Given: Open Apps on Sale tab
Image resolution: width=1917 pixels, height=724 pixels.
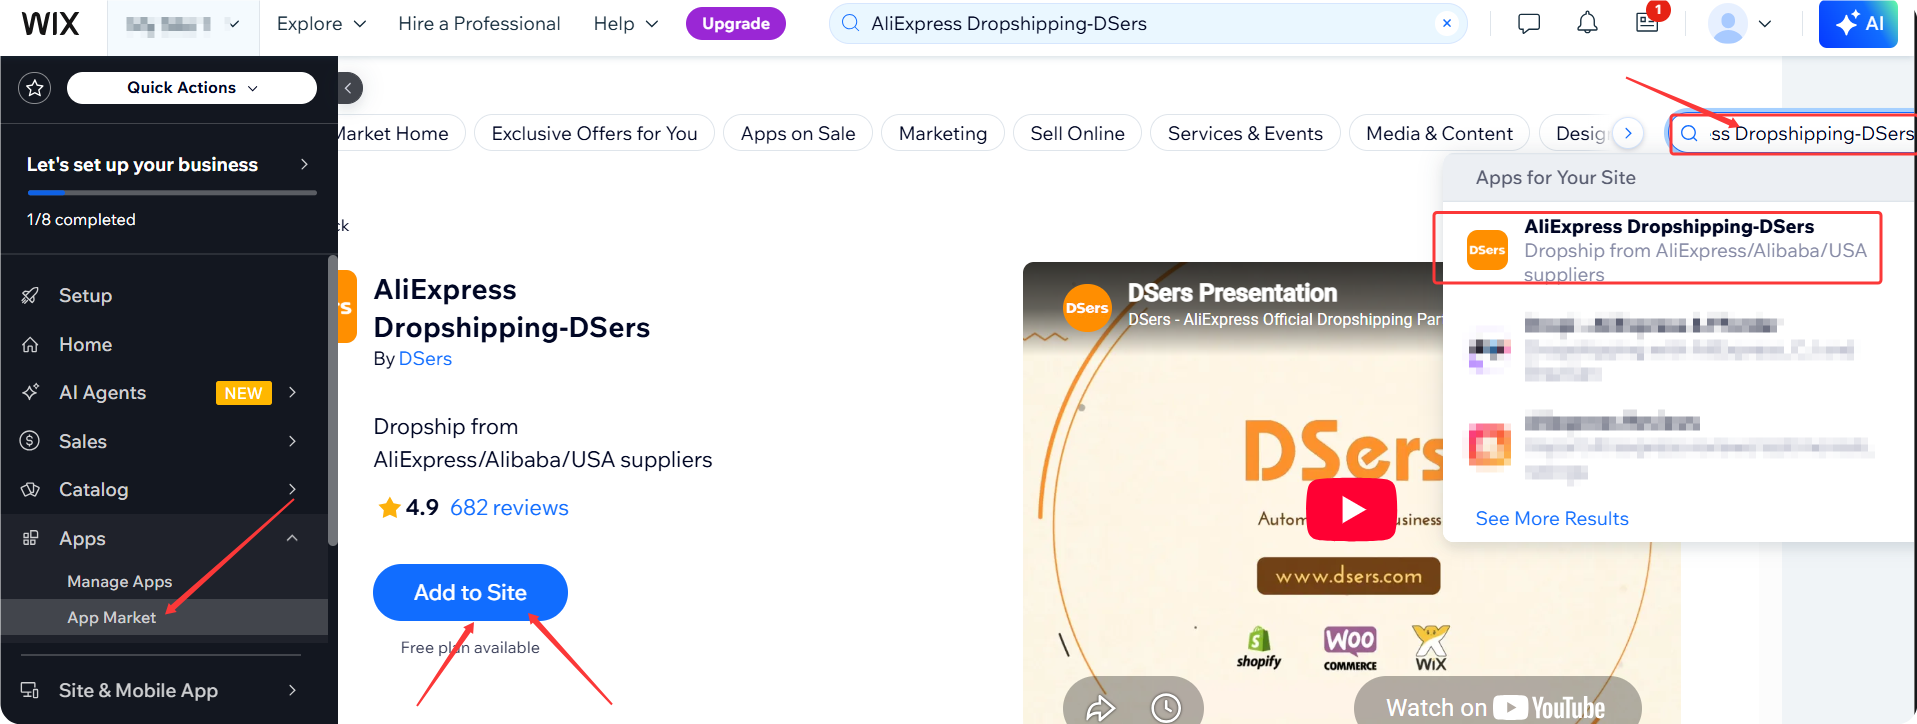Looking at the screenshot, I should [798, 134].
